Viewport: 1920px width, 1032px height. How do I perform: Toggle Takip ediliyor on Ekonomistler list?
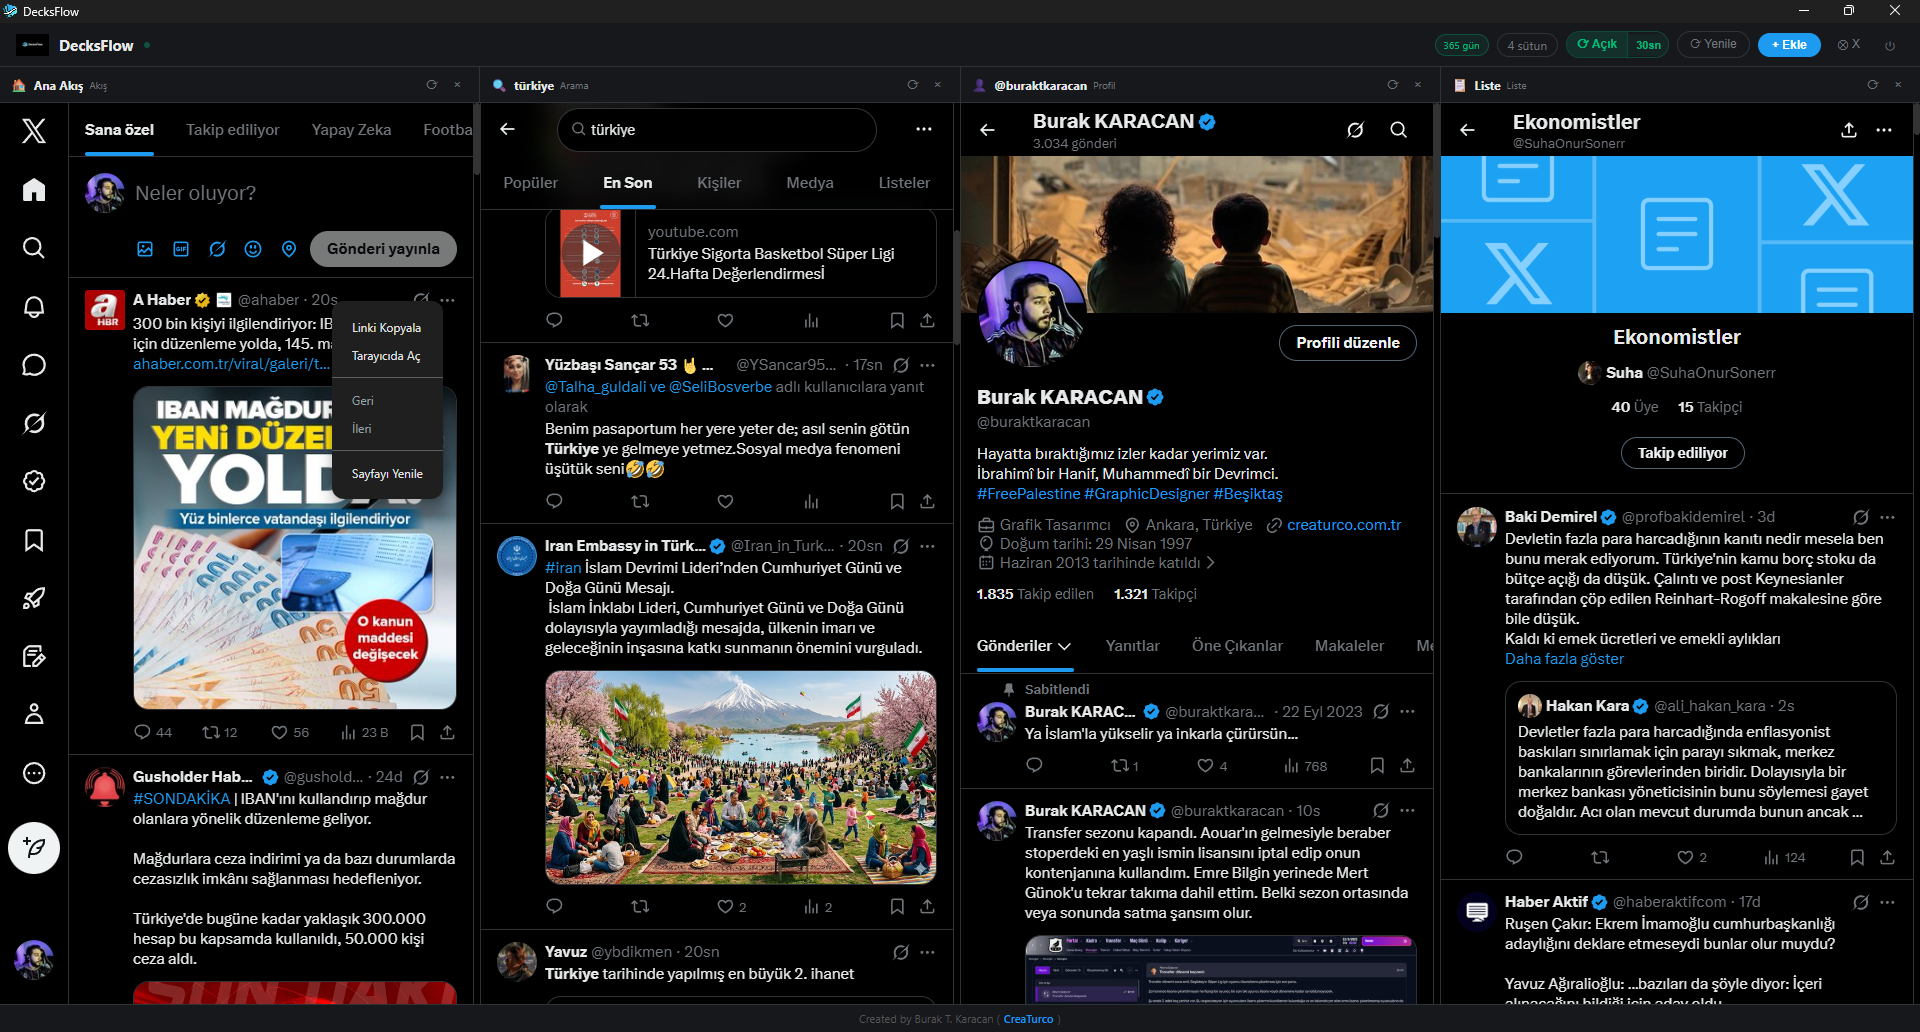click(x=1682, y=453)
